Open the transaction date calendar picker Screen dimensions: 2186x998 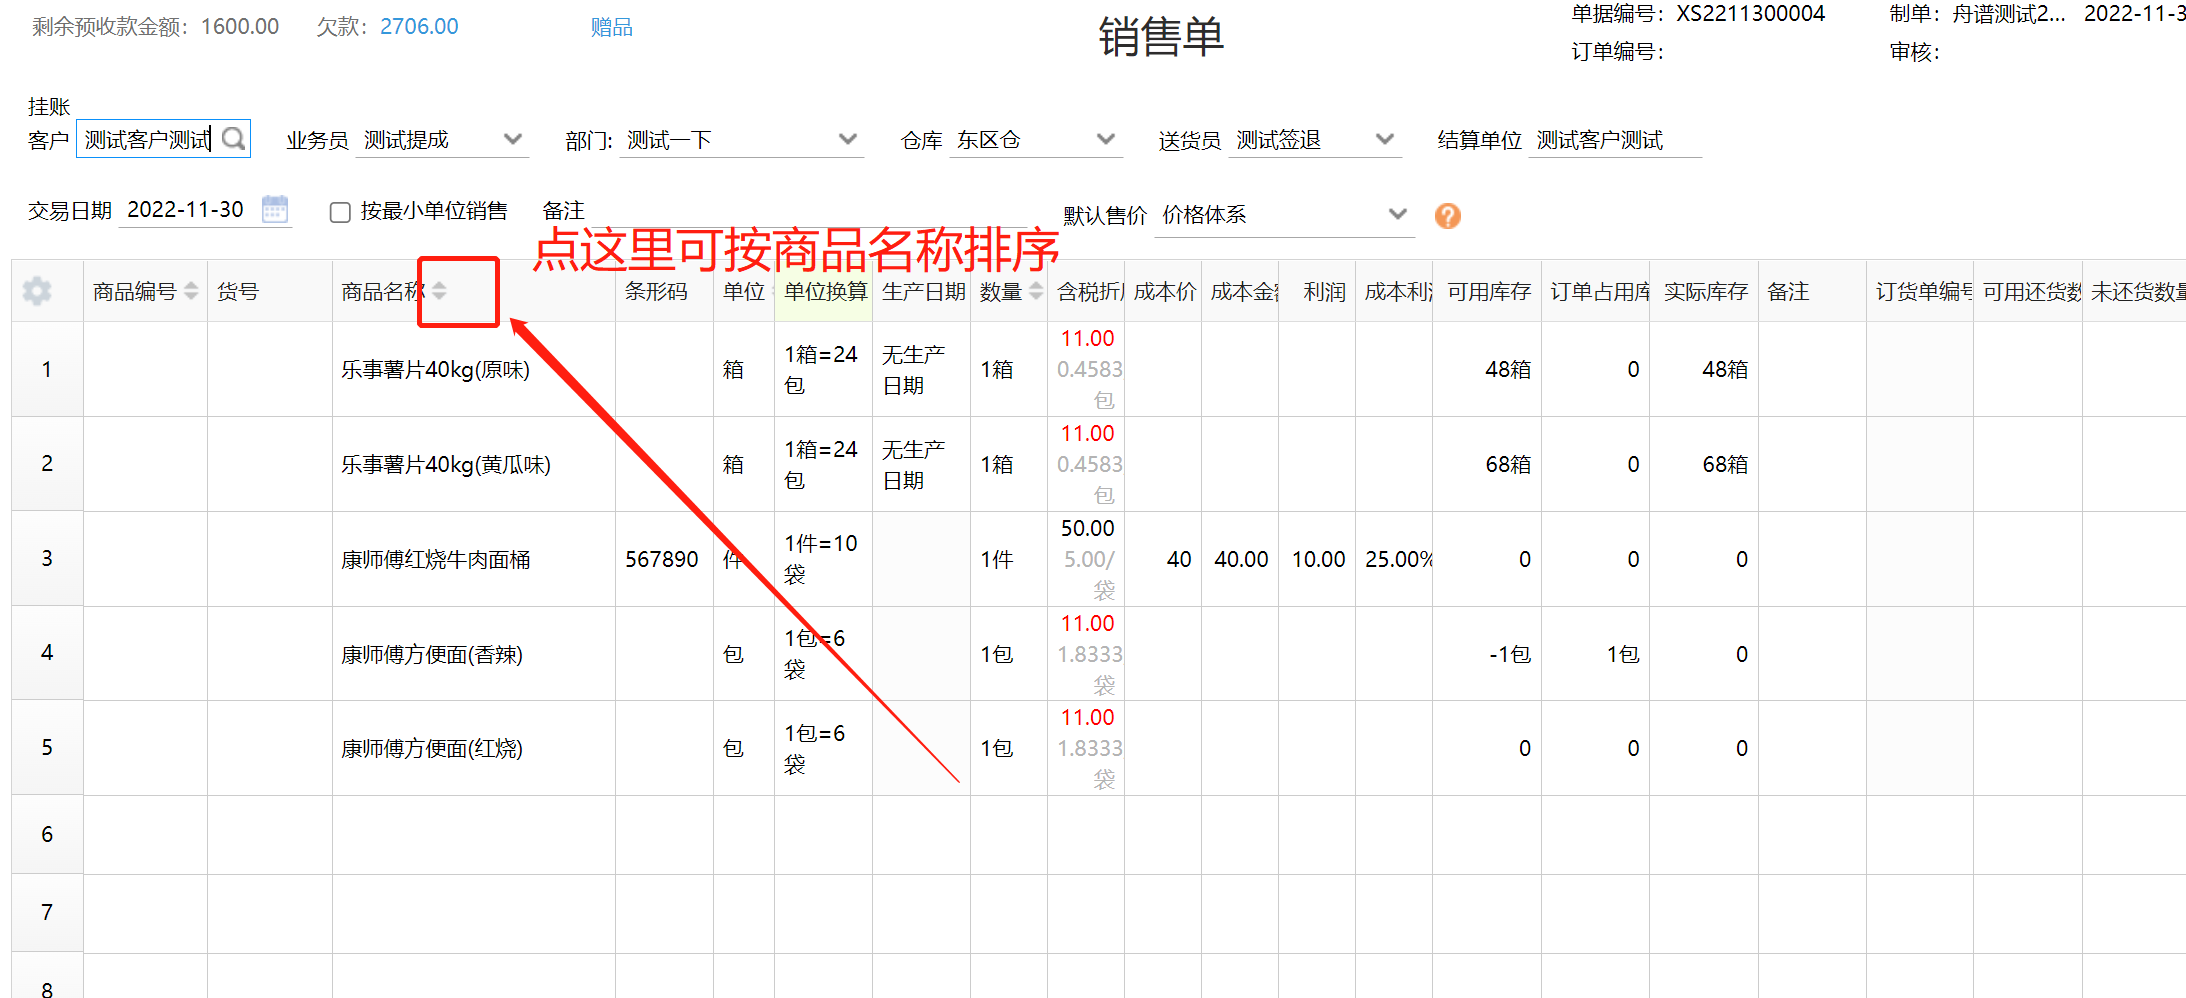pyautogui.click(x=275, y=210)
